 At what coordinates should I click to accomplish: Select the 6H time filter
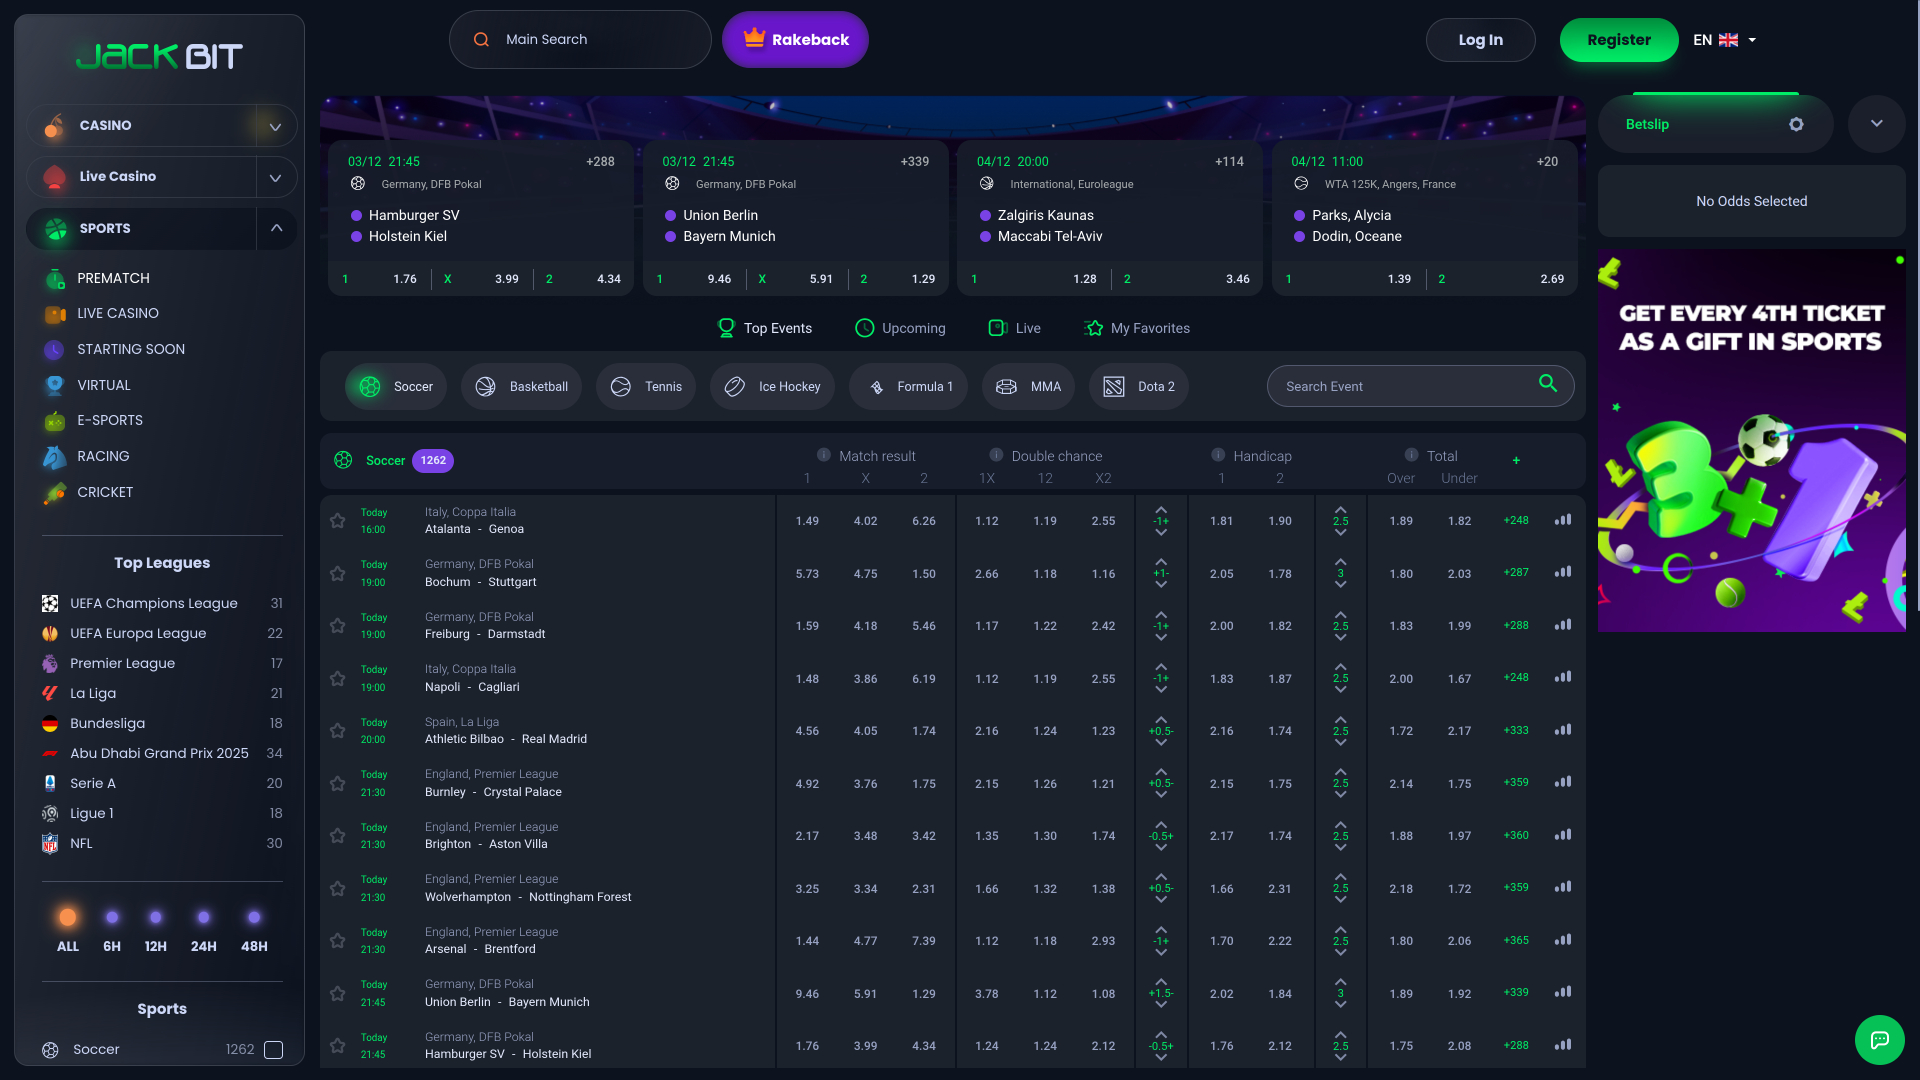111,916
